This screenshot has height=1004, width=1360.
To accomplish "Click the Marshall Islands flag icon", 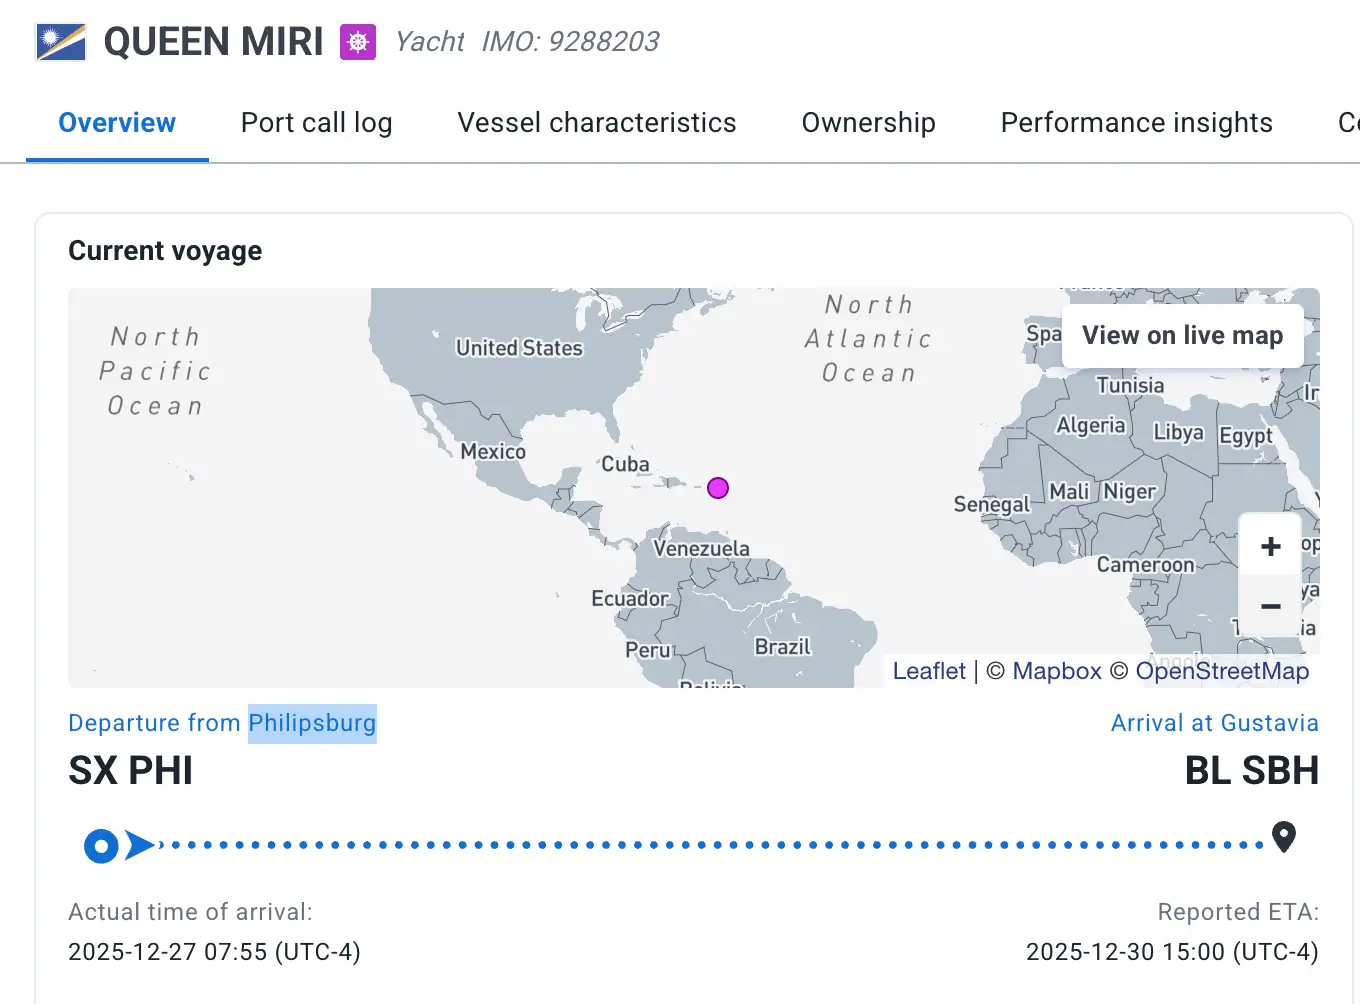I will click(x=60, y=42).
